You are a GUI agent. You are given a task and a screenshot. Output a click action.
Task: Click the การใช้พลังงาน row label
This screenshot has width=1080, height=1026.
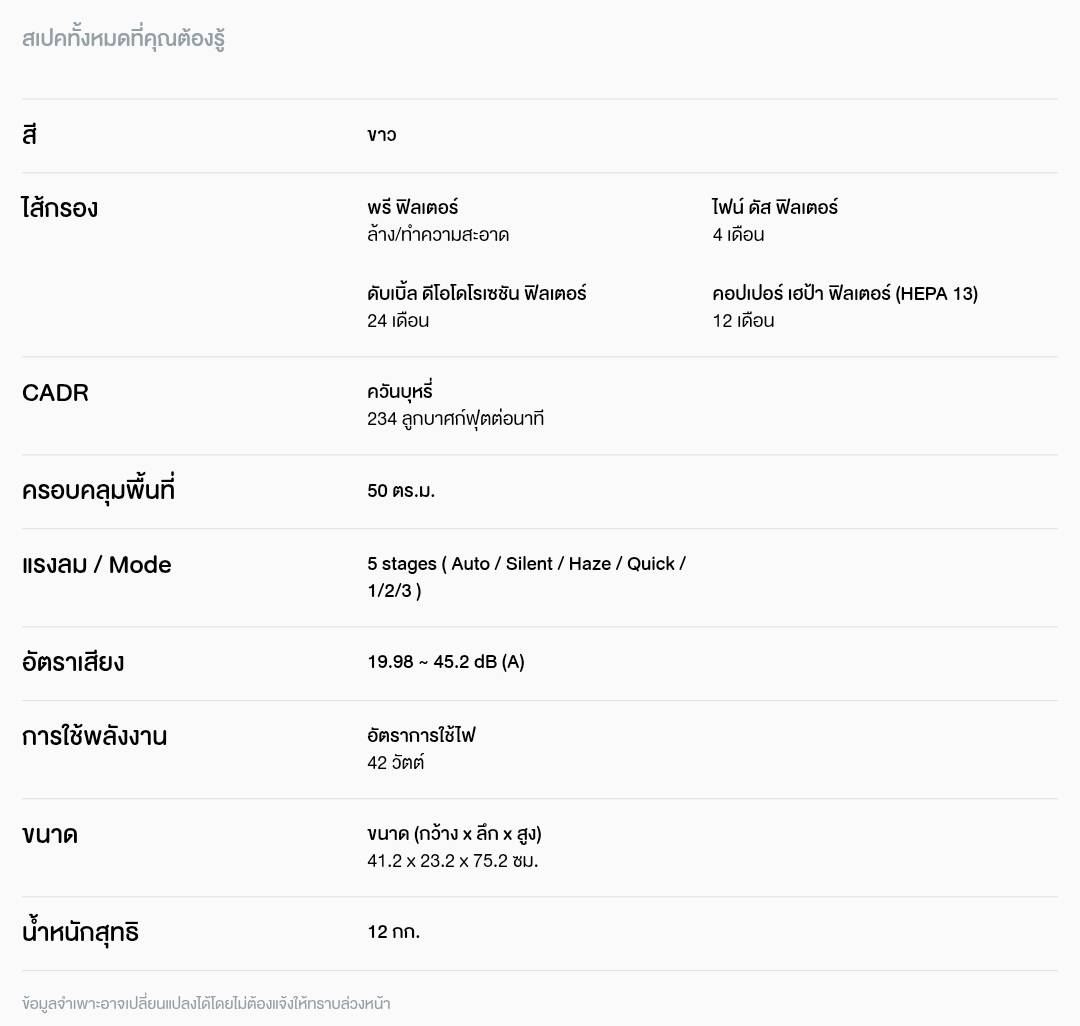94,737
